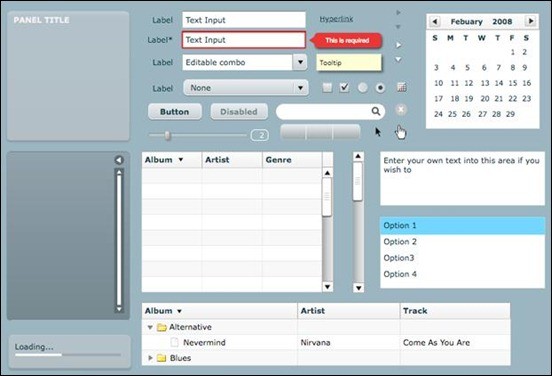Select Option3 in the list
The image size is (552, 376).
(x=462, y=258)
